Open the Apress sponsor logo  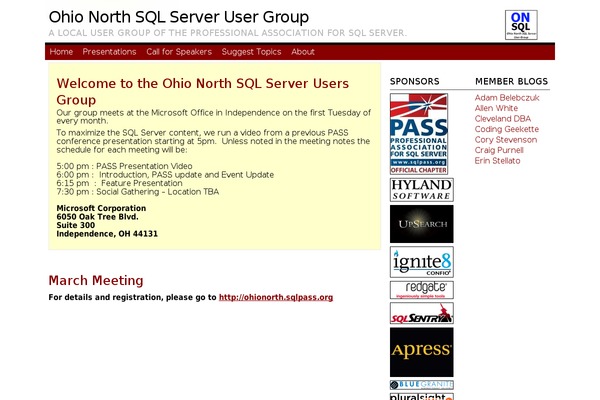click(422, 352)
